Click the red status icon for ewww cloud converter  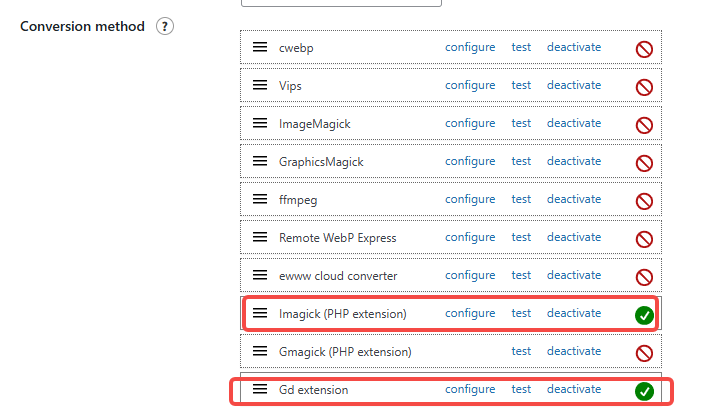tap(644, 277)
